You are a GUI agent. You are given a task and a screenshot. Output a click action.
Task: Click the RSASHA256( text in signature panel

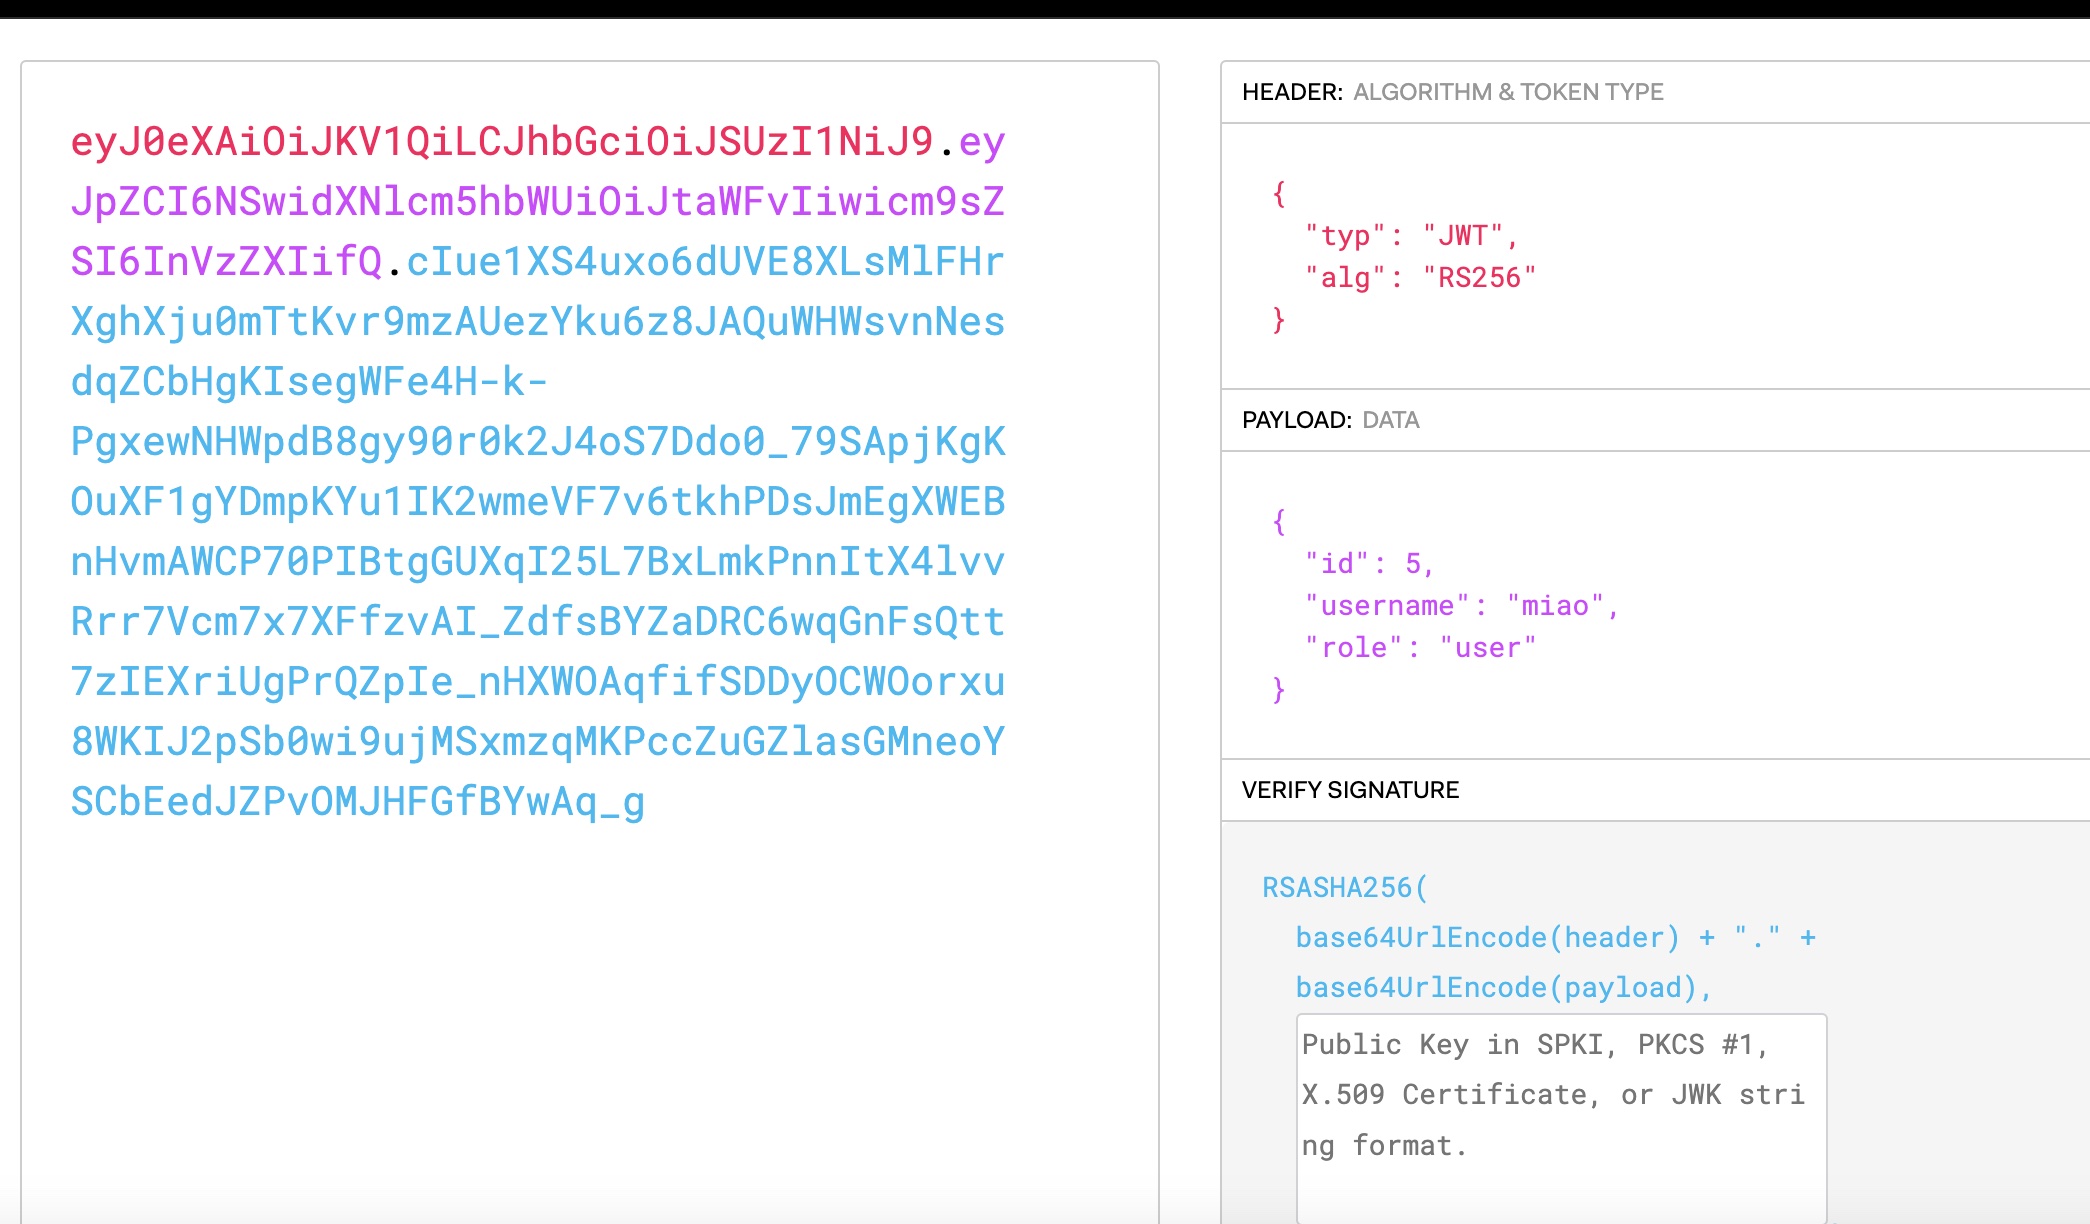[1345, 888]
